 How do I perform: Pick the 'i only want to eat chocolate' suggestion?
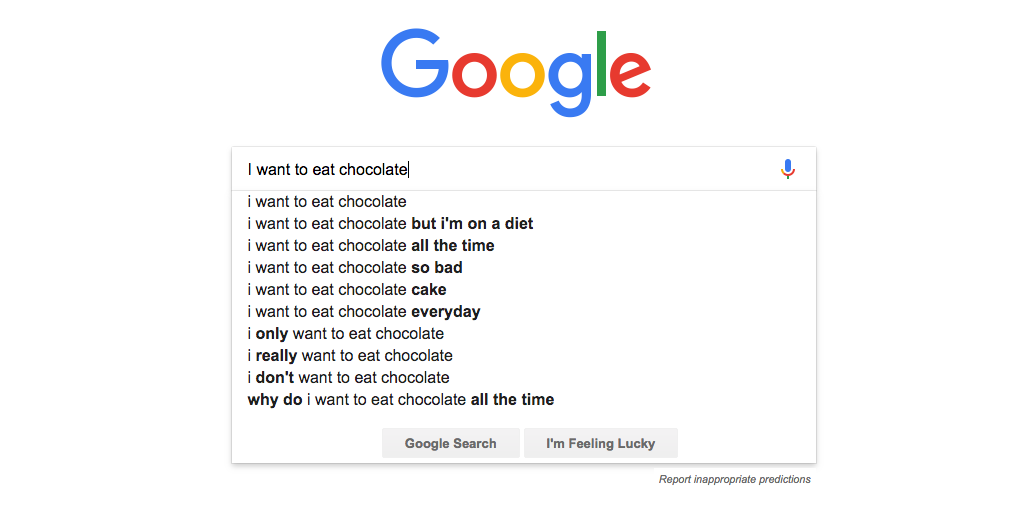[346, 334]
